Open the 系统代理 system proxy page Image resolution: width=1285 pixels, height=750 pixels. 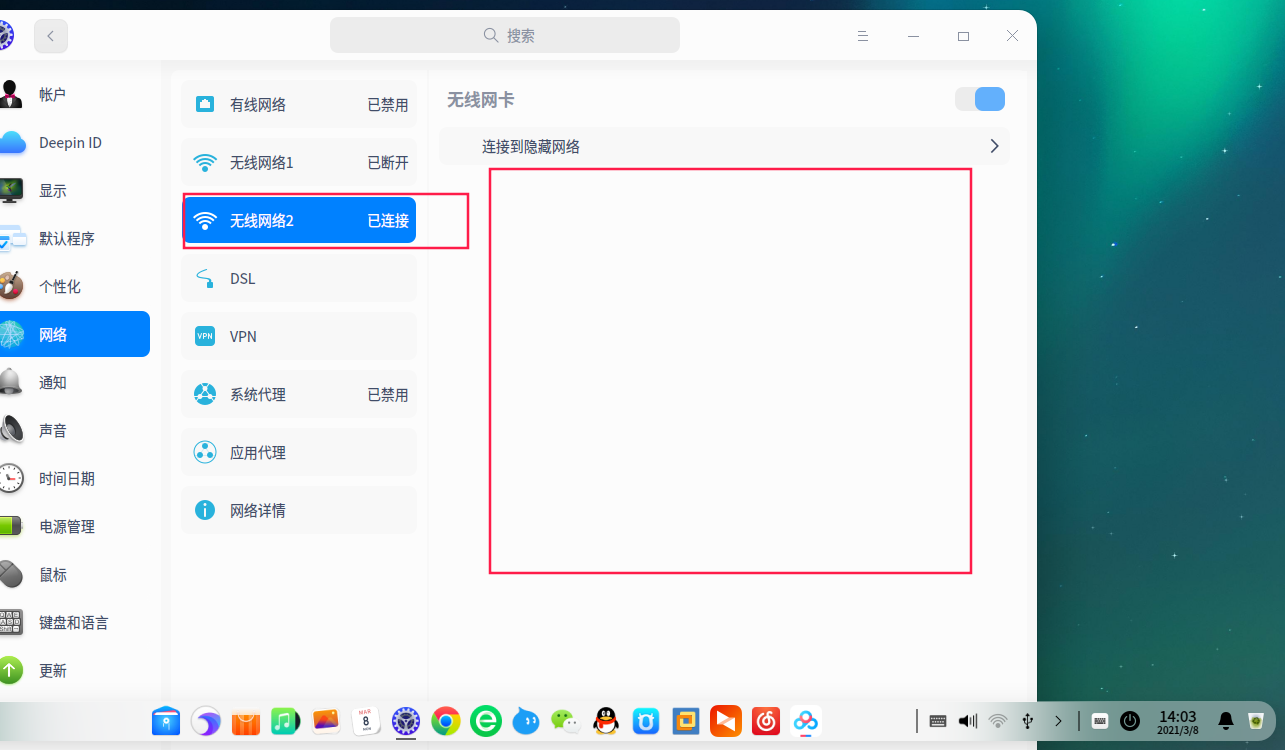(299, 394)
